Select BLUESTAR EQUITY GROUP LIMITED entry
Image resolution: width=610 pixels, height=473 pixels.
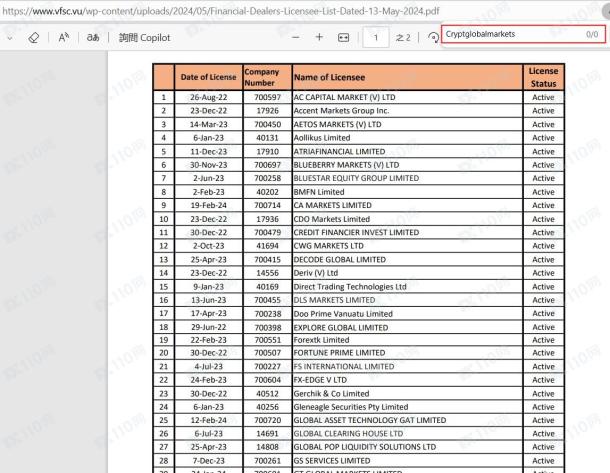pyautogui.click(x=356, y=178)
